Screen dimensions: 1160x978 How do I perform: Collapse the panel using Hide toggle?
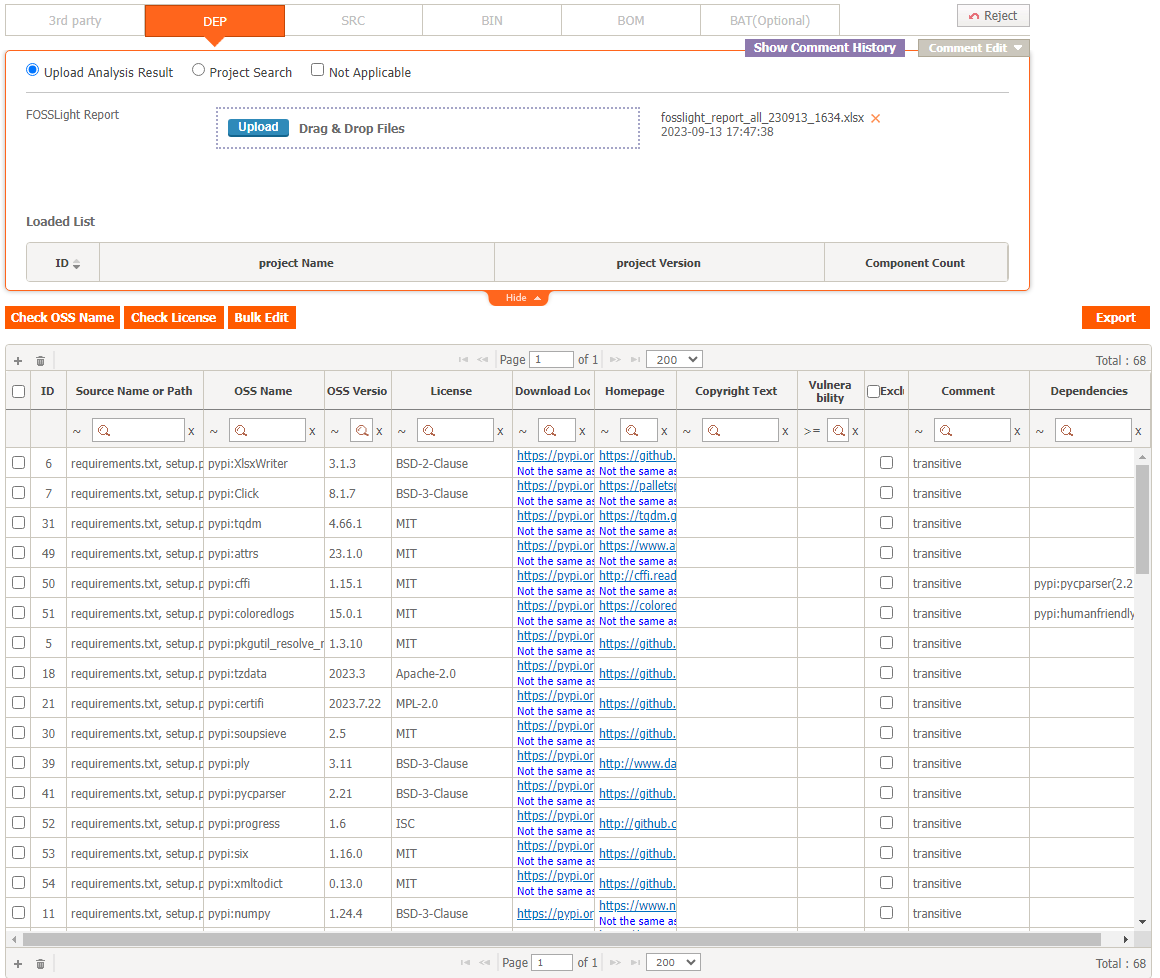(518, 298)
